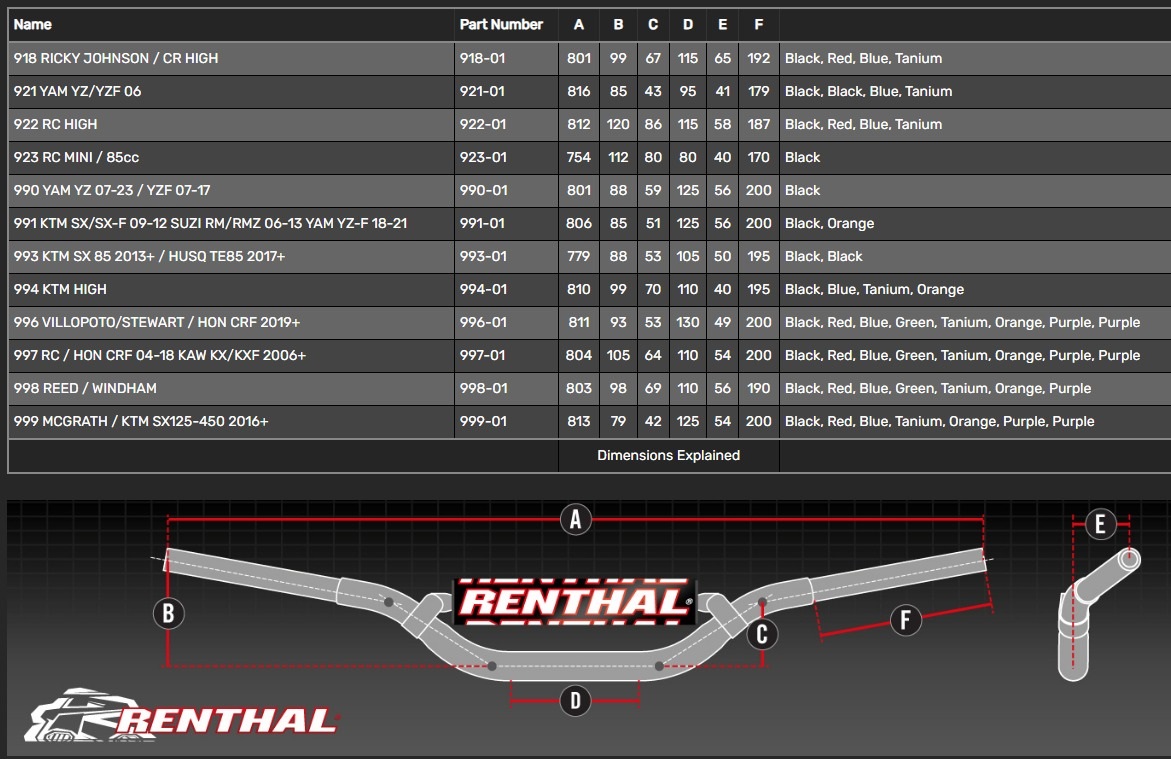Click part number 918-01
Image resolution: width=1171 pixels, height=759 pixels.
click(482, 58)
